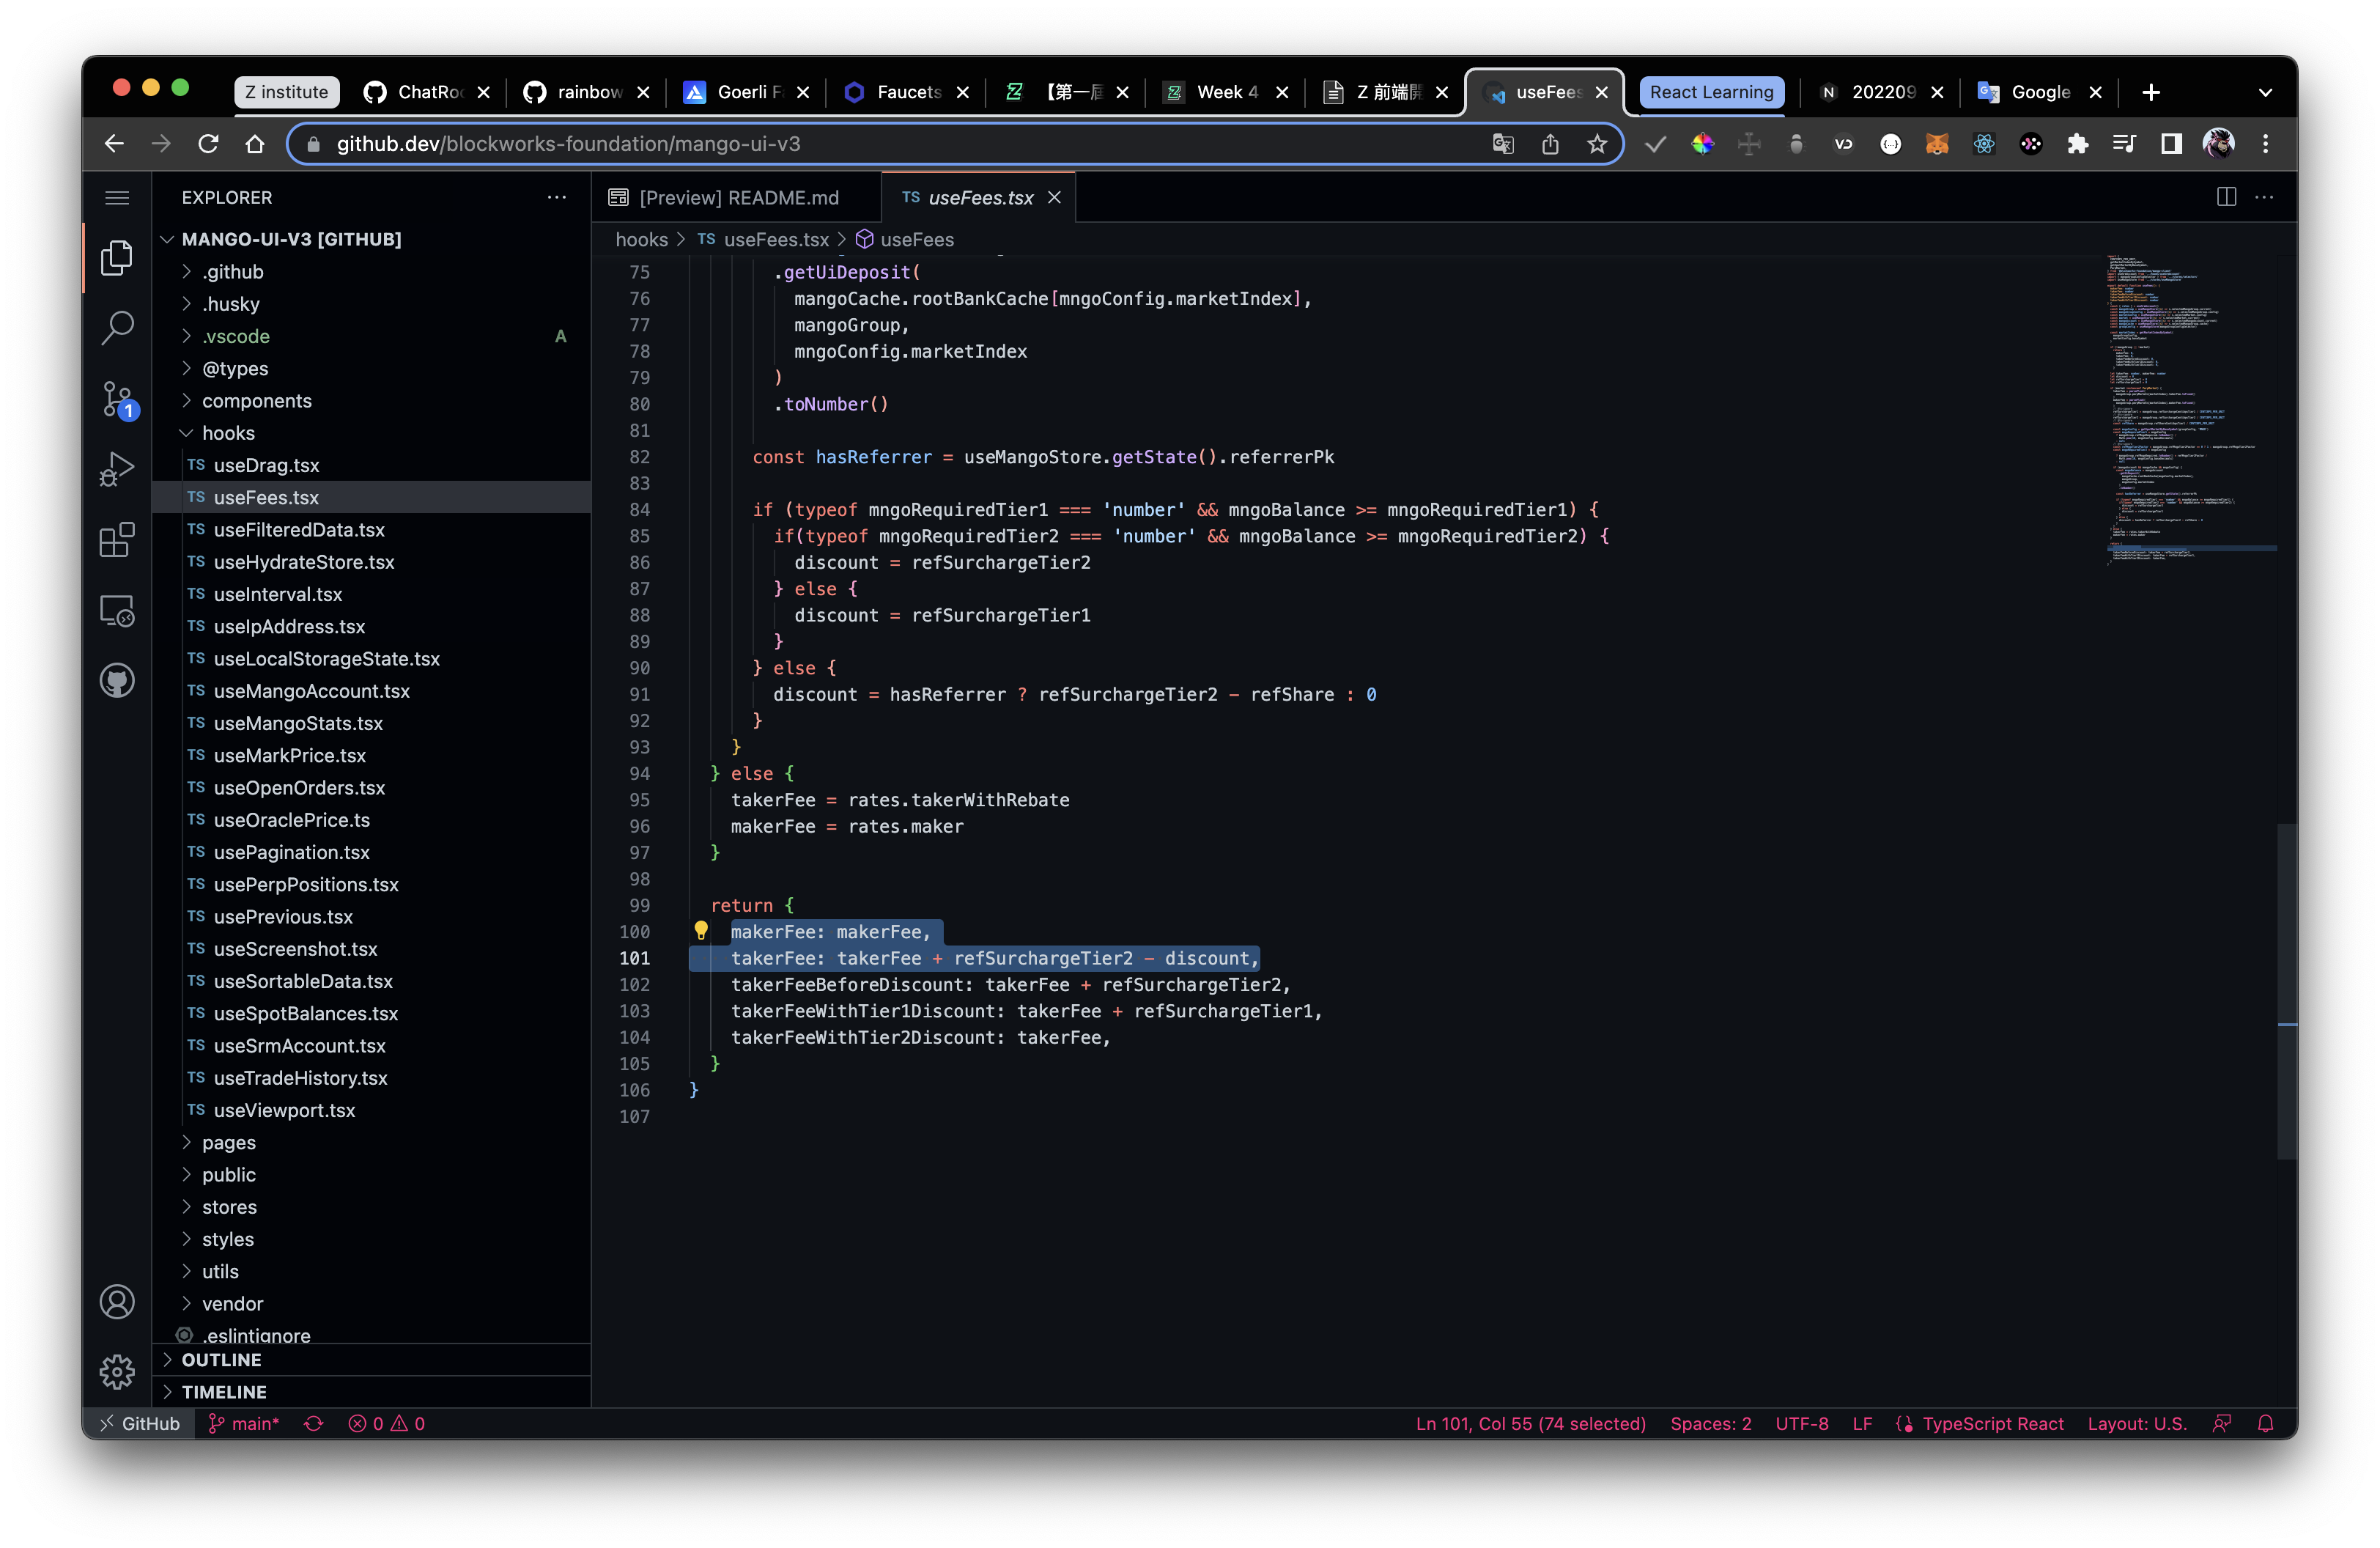Open the Run and Debug view

pyautogui.click(x=117, y=469)
